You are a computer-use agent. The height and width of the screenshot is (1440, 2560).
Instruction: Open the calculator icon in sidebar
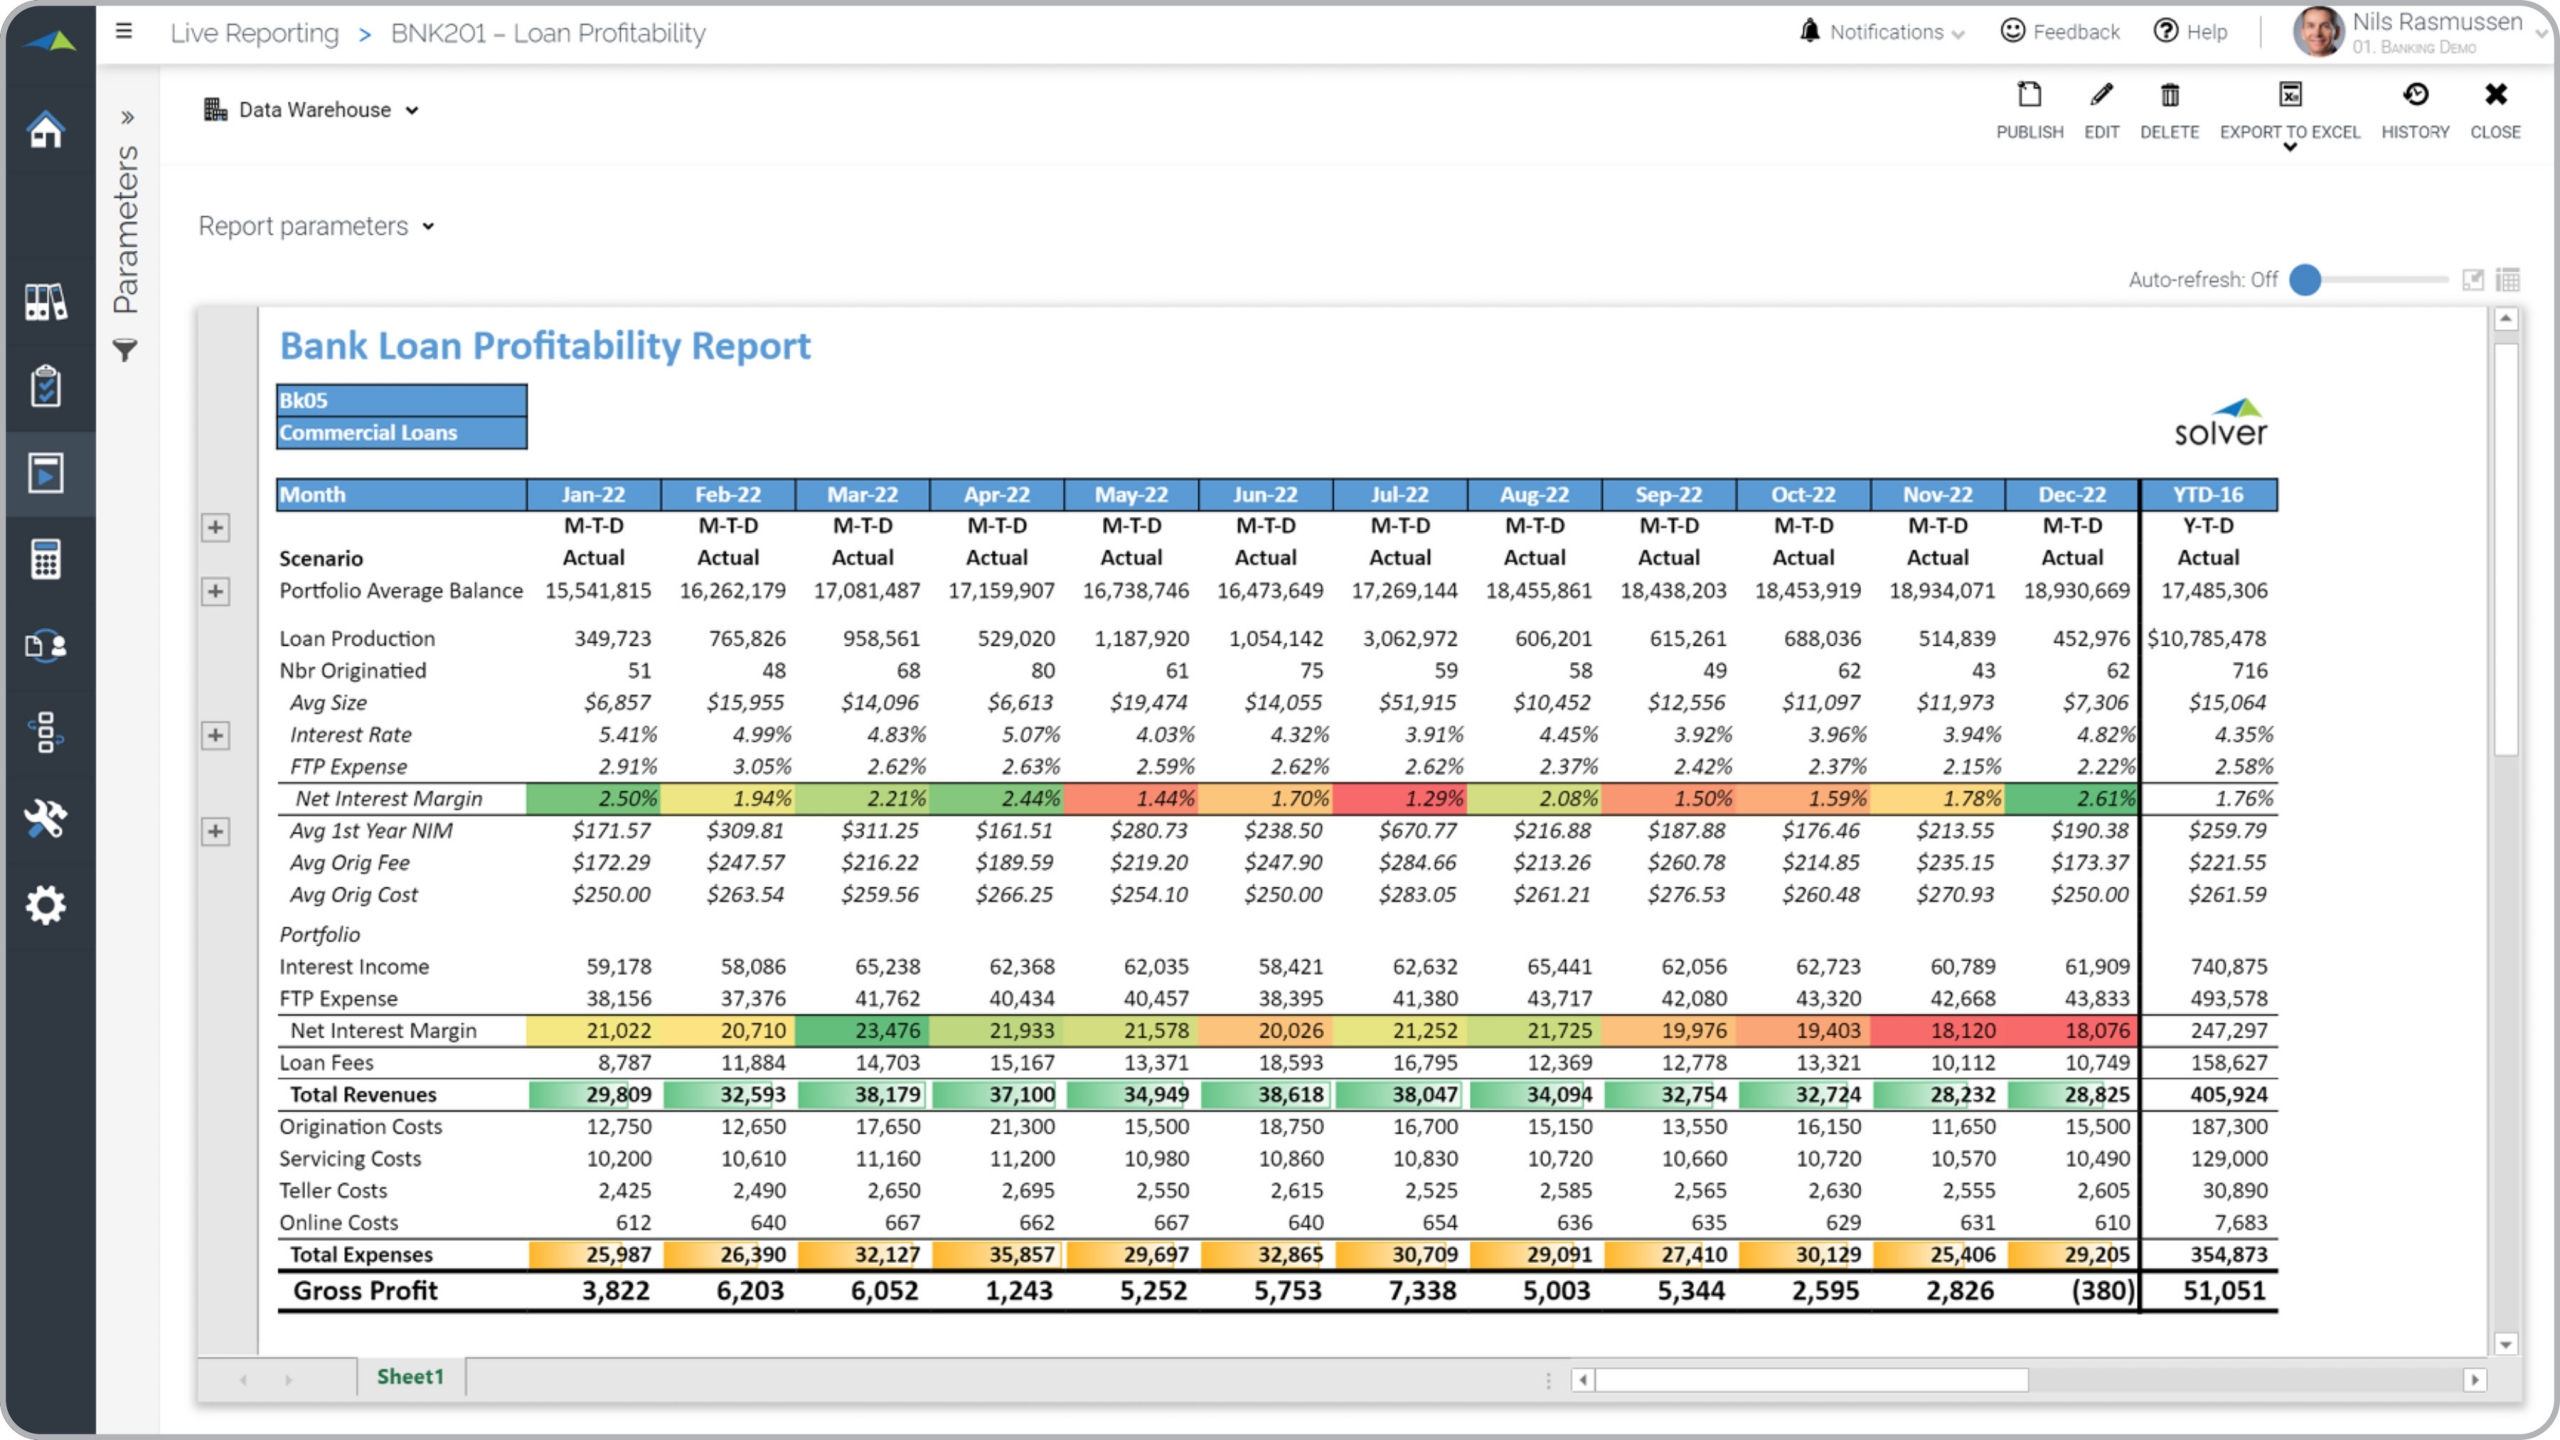46,559
